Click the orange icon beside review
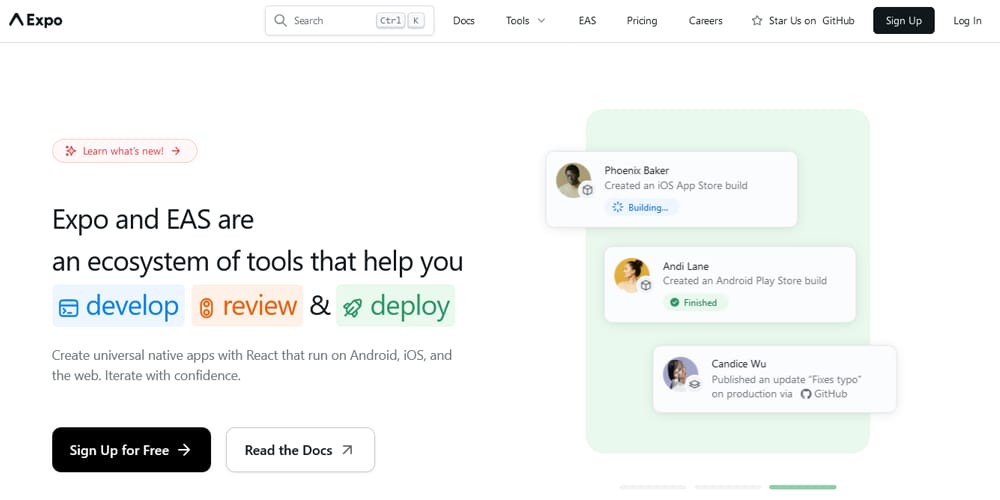The width and height of the screenshot is (1000, 500). [x=206, y=307]
